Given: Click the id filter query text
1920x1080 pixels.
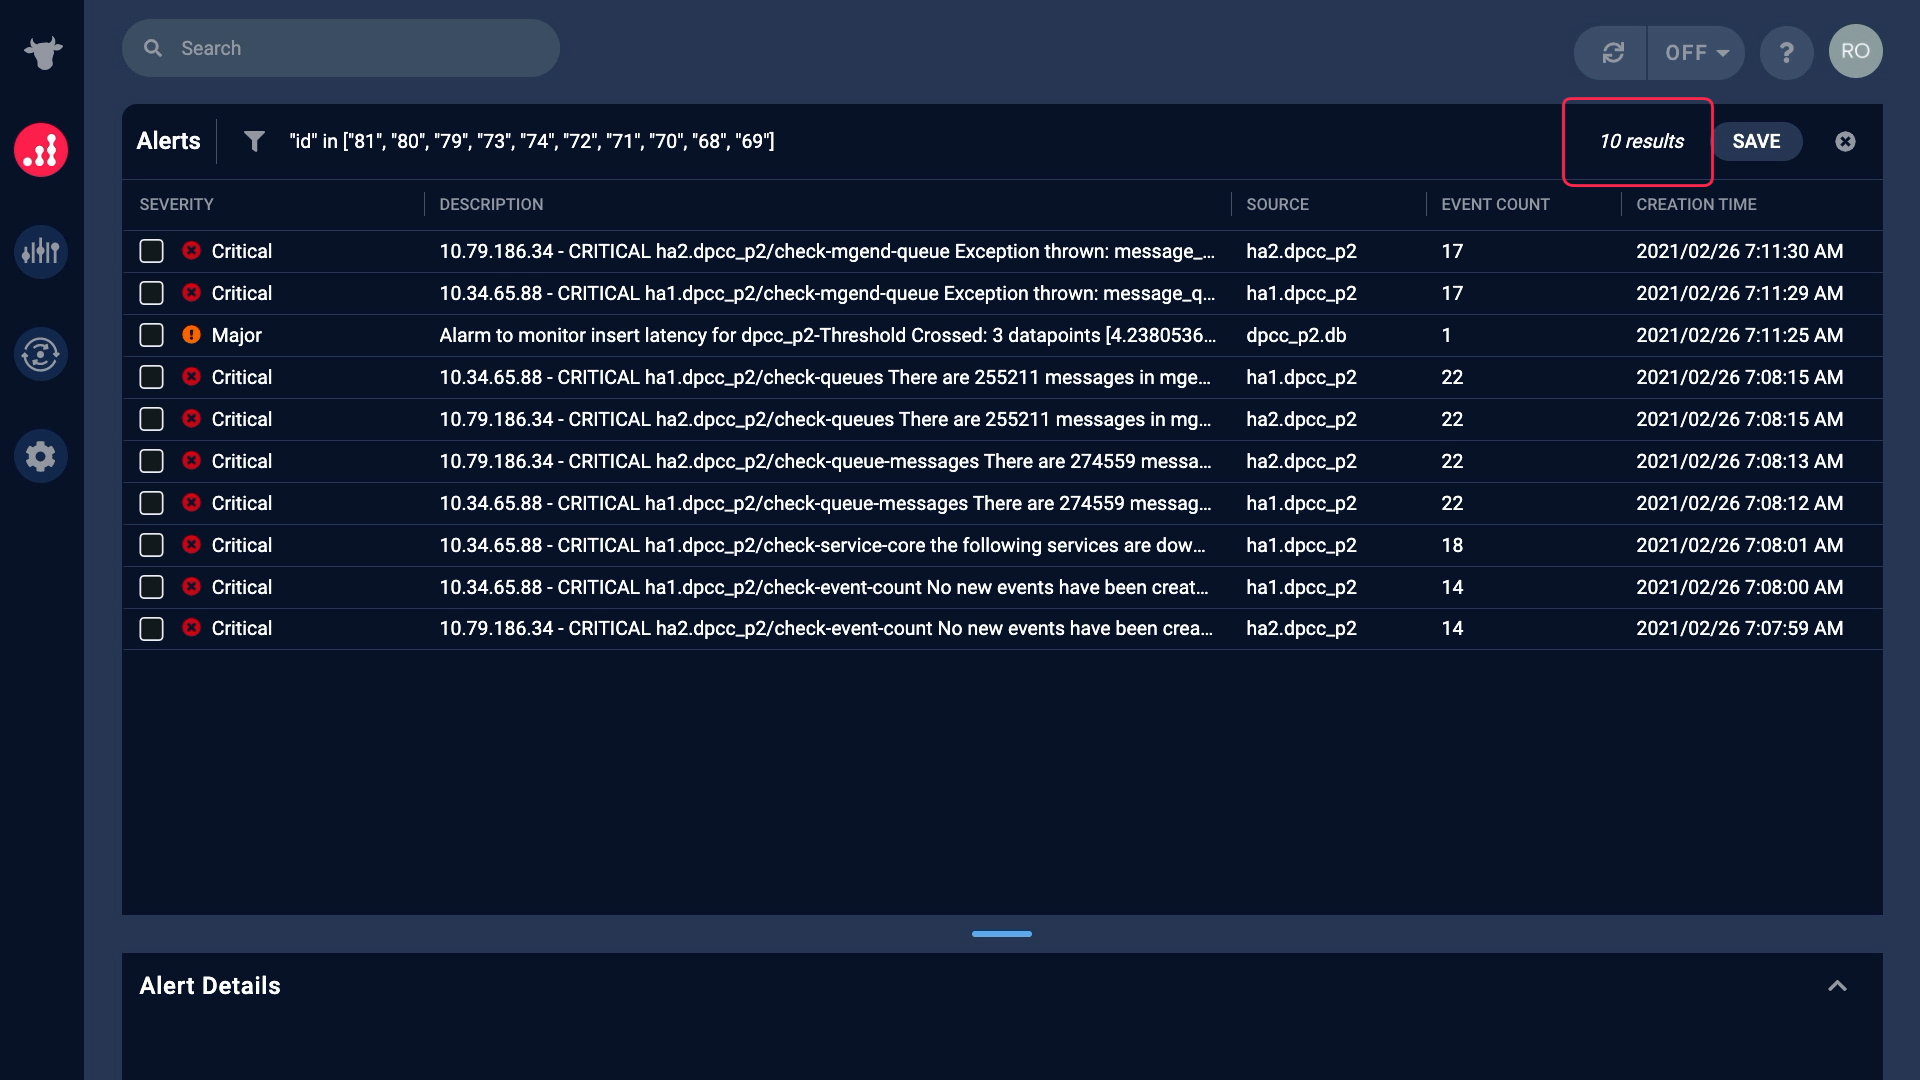Looking at the screenshot, I should coord(532,141).
